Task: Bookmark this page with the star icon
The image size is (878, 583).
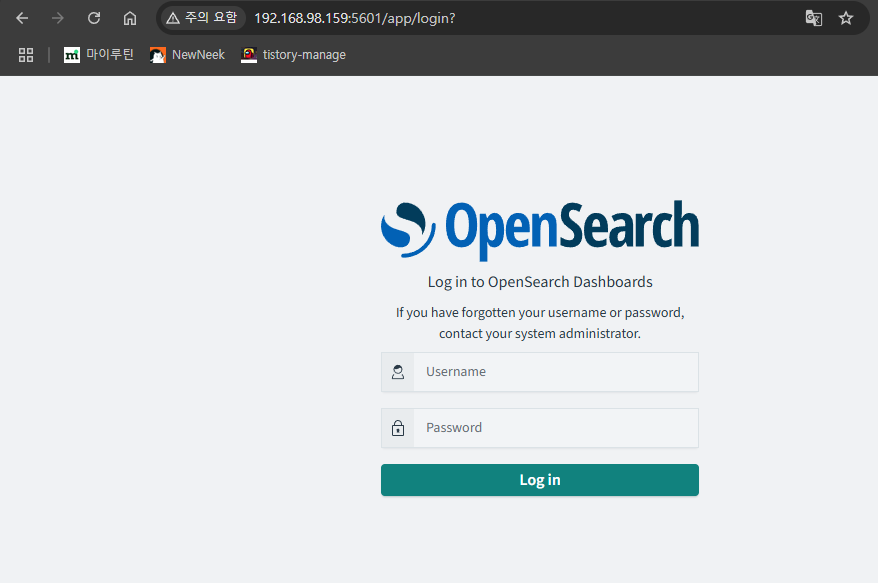Action: 846,18
